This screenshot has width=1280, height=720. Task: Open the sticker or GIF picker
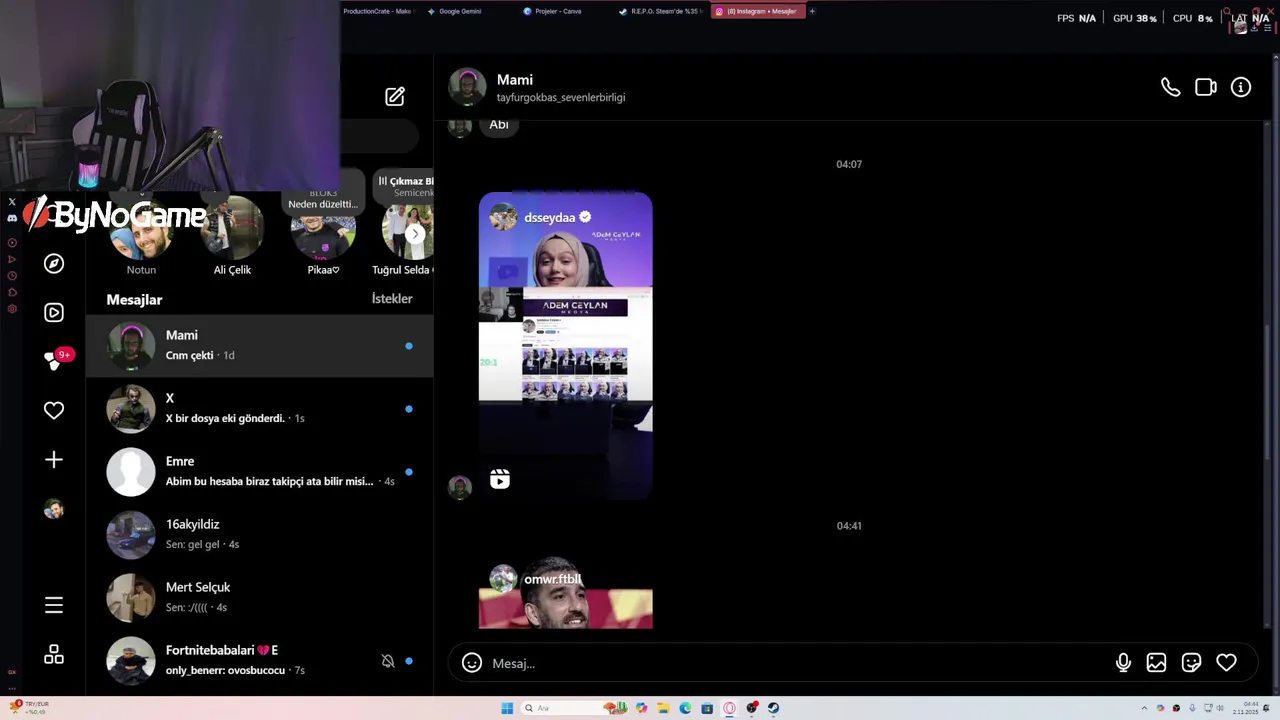pyautogui.click(x=1191, y=662)
